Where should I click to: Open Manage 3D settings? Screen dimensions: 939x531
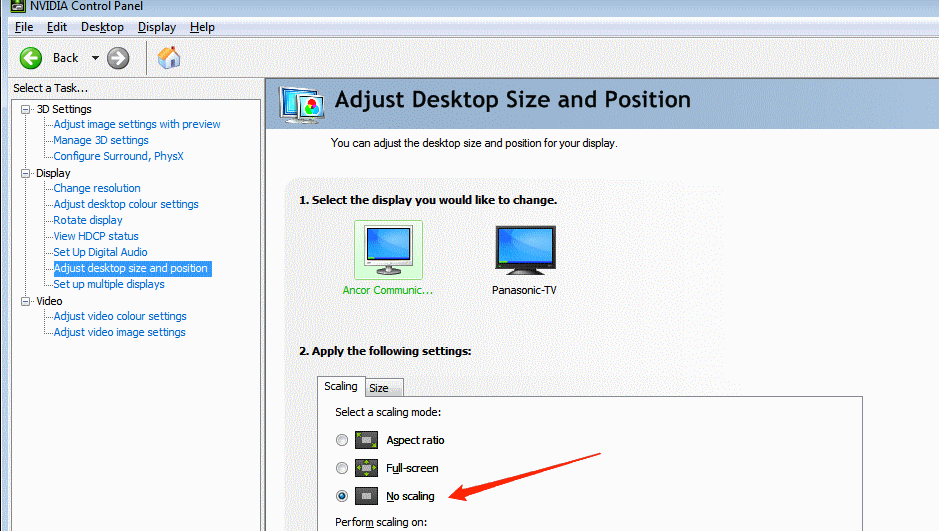[101, 140]
